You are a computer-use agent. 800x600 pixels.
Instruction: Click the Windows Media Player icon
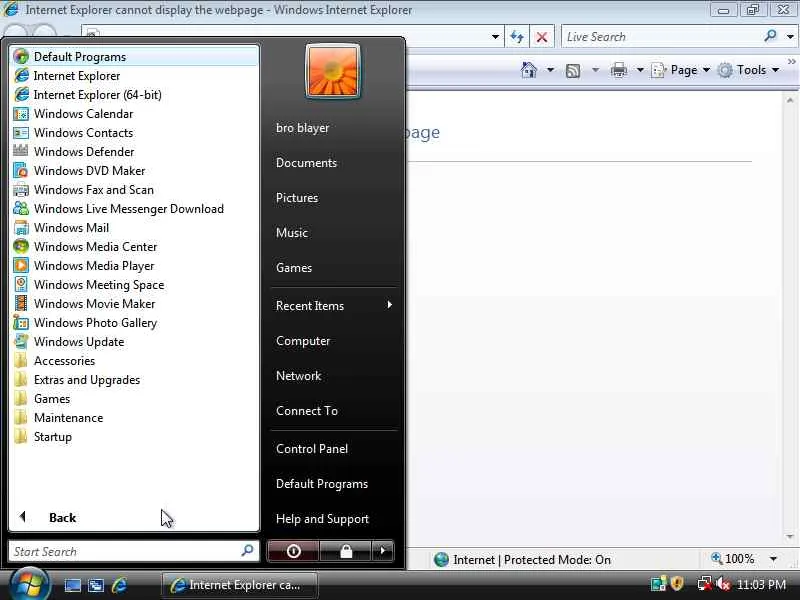pyautogui.click(x=21, y=265)
